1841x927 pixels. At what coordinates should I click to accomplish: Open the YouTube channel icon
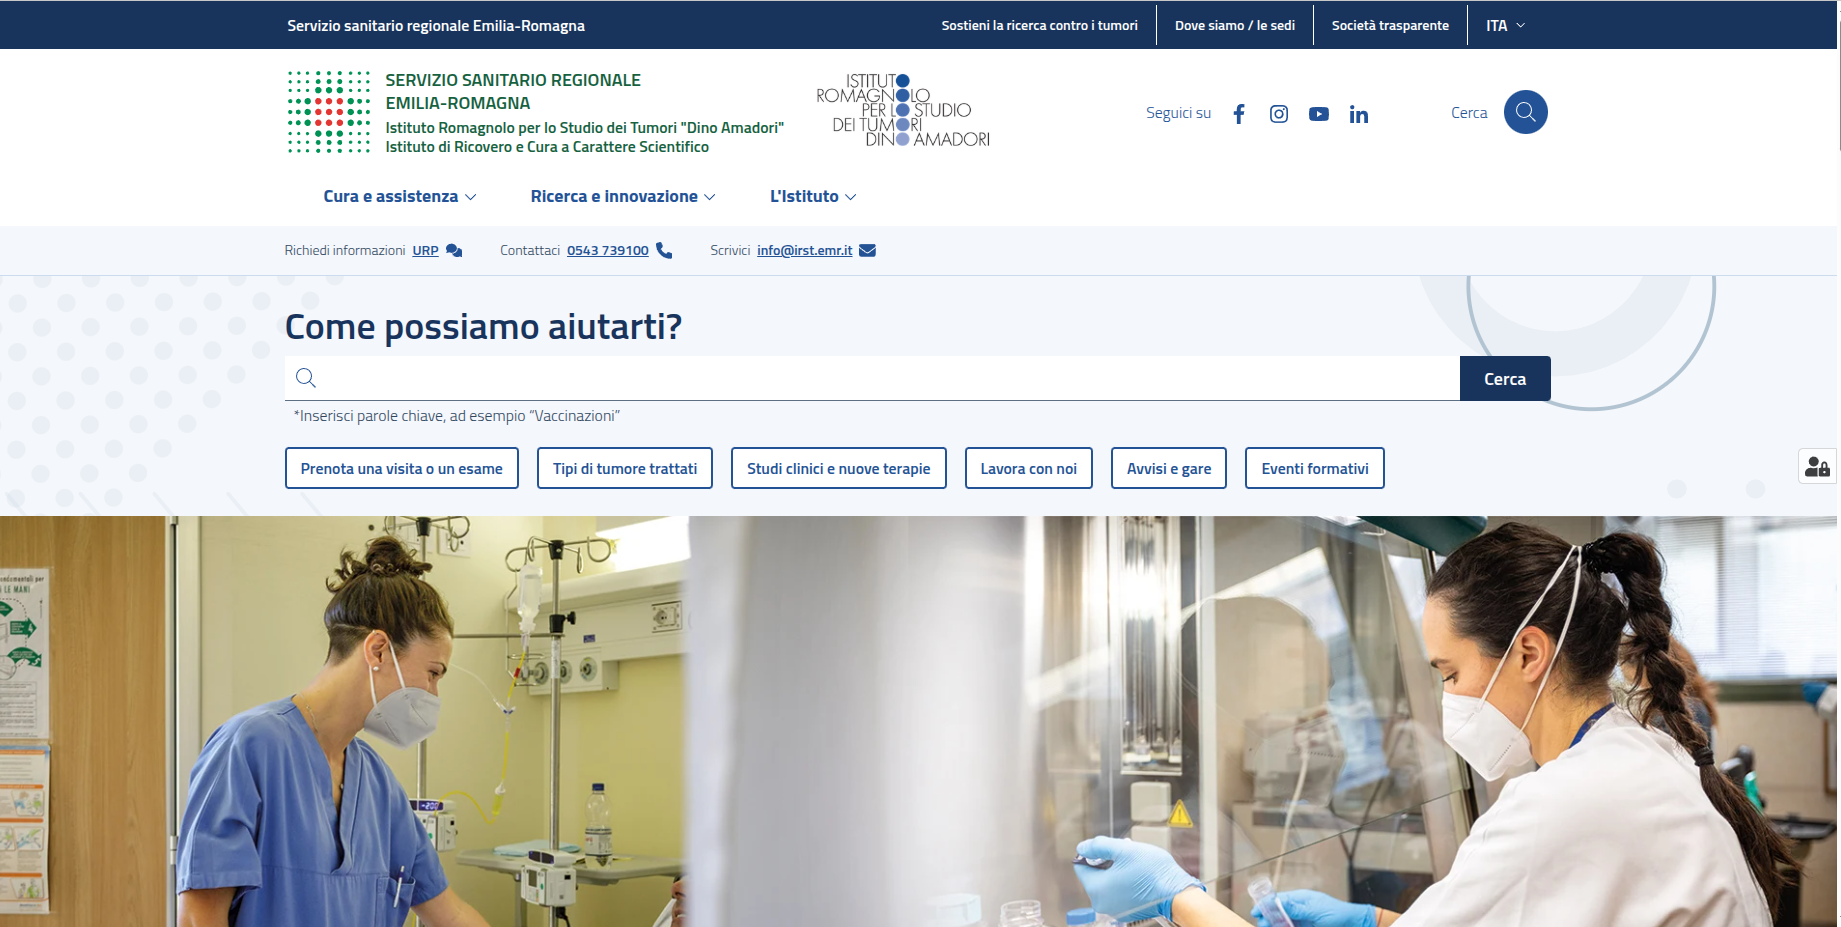pos(1319,114)
